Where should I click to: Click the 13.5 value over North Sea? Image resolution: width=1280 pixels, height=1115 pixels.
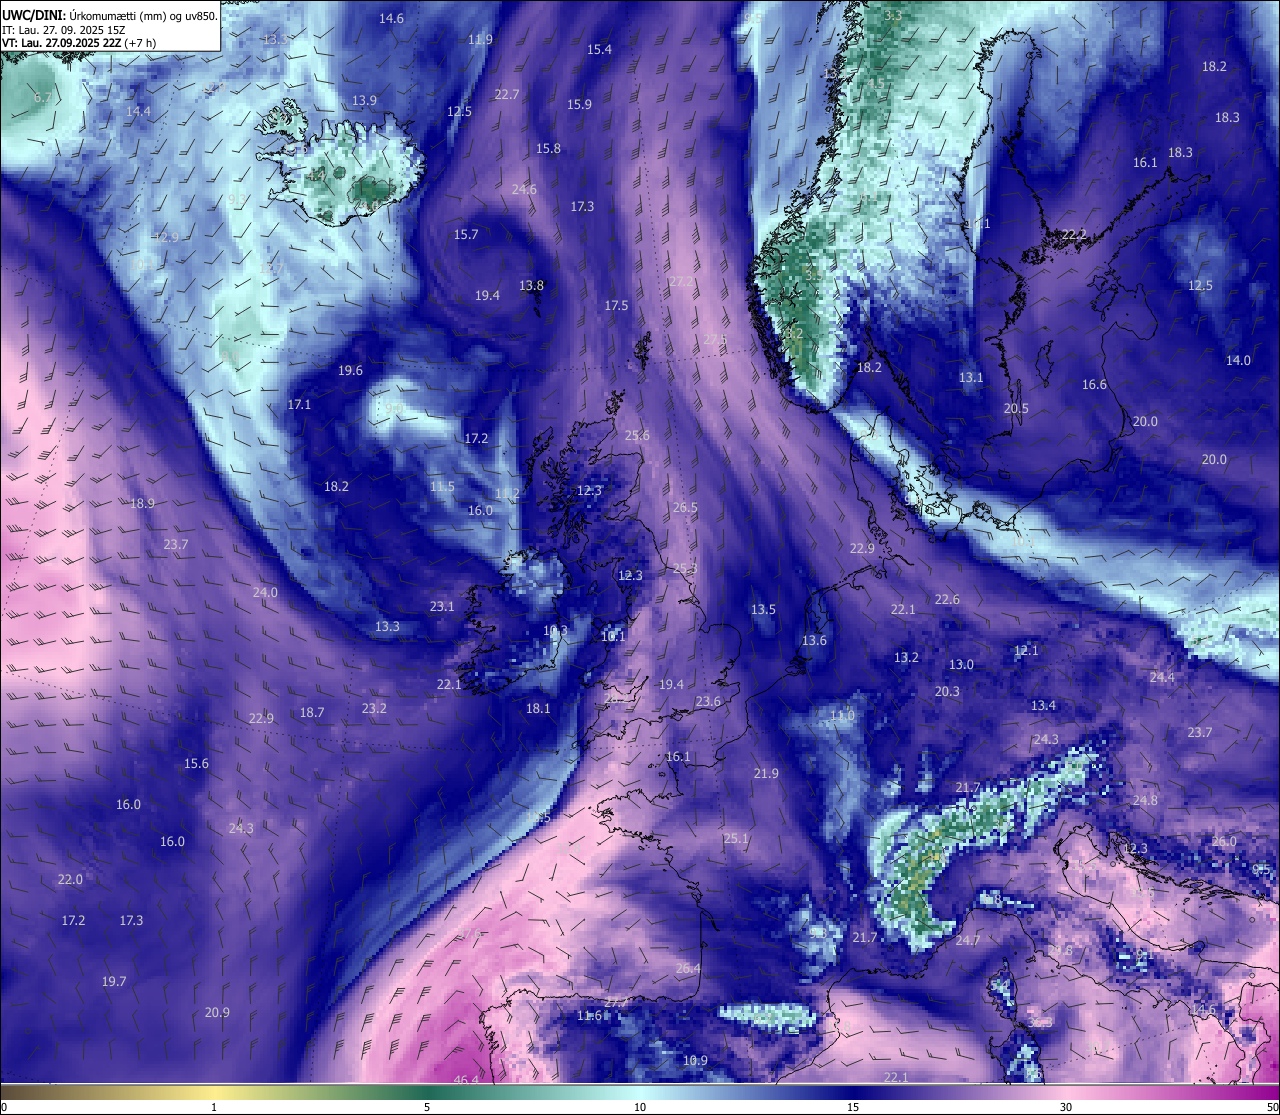click(x=763, y=610)
